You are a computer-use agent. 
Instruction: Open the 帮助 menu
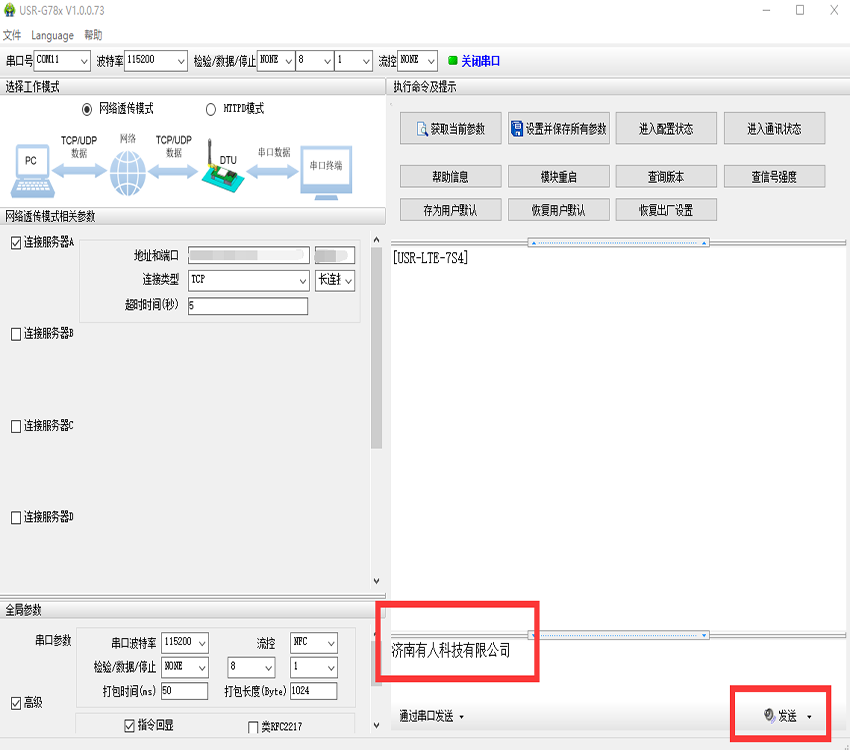point(95,35)
